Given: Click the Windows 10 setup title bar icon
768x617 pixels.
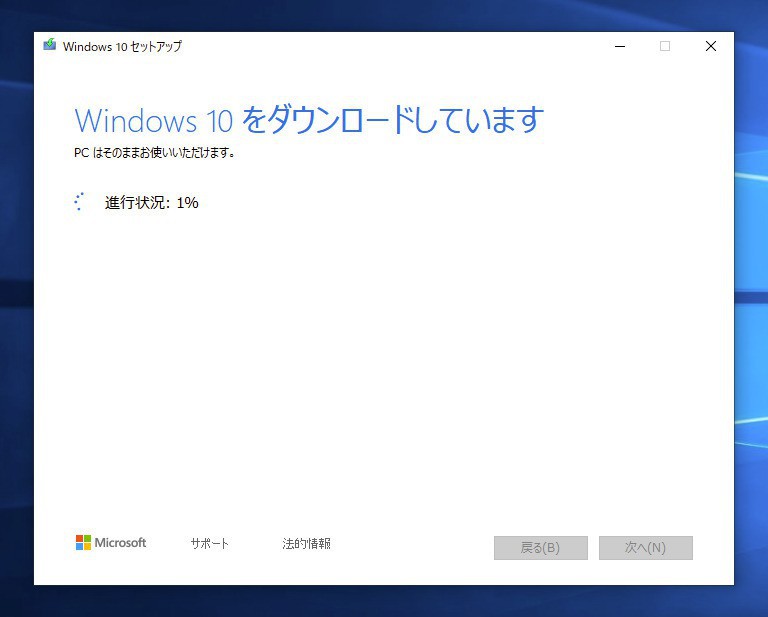Looking at the screenshot, I should click(49, 45).
